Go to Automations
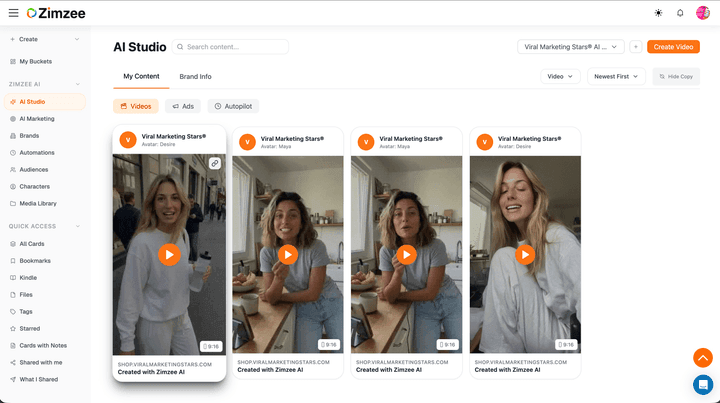The height and width of the screenshot is (403, 720). [x=45, y=153]
